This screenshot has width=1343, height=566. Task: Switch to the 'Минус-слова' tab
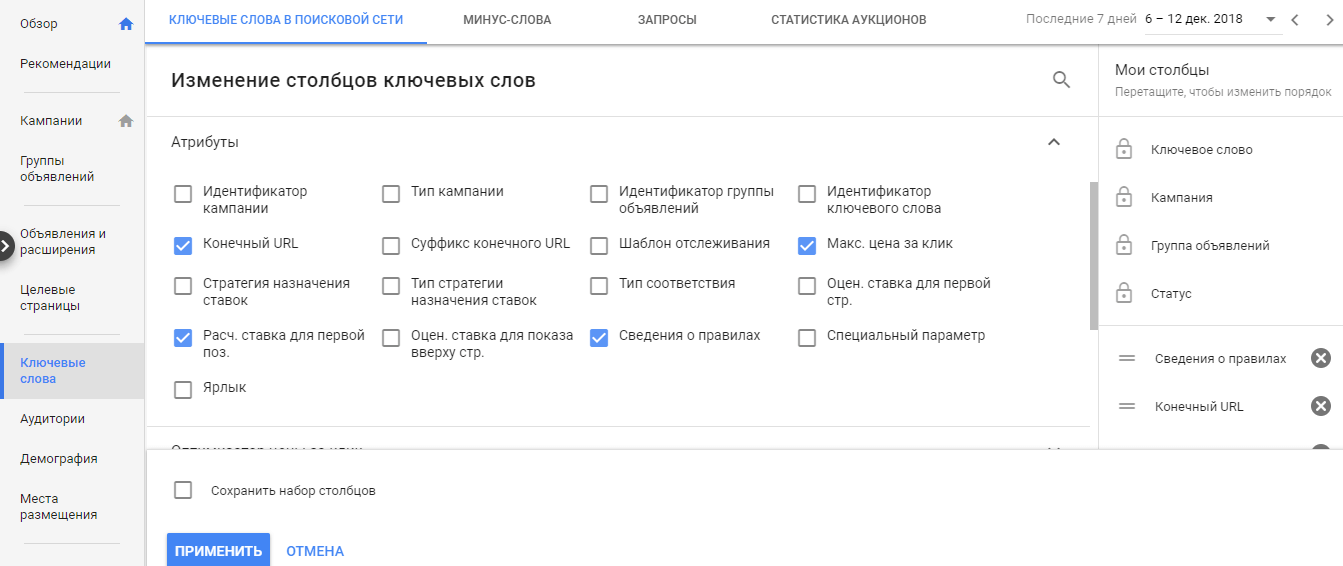507,20
